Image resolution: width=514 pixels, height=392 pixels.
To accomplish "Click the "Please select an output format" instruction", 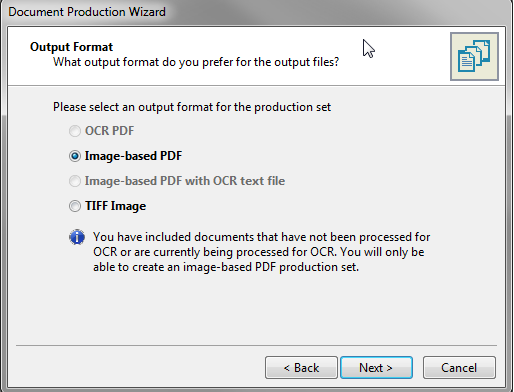I will point(192,107).
